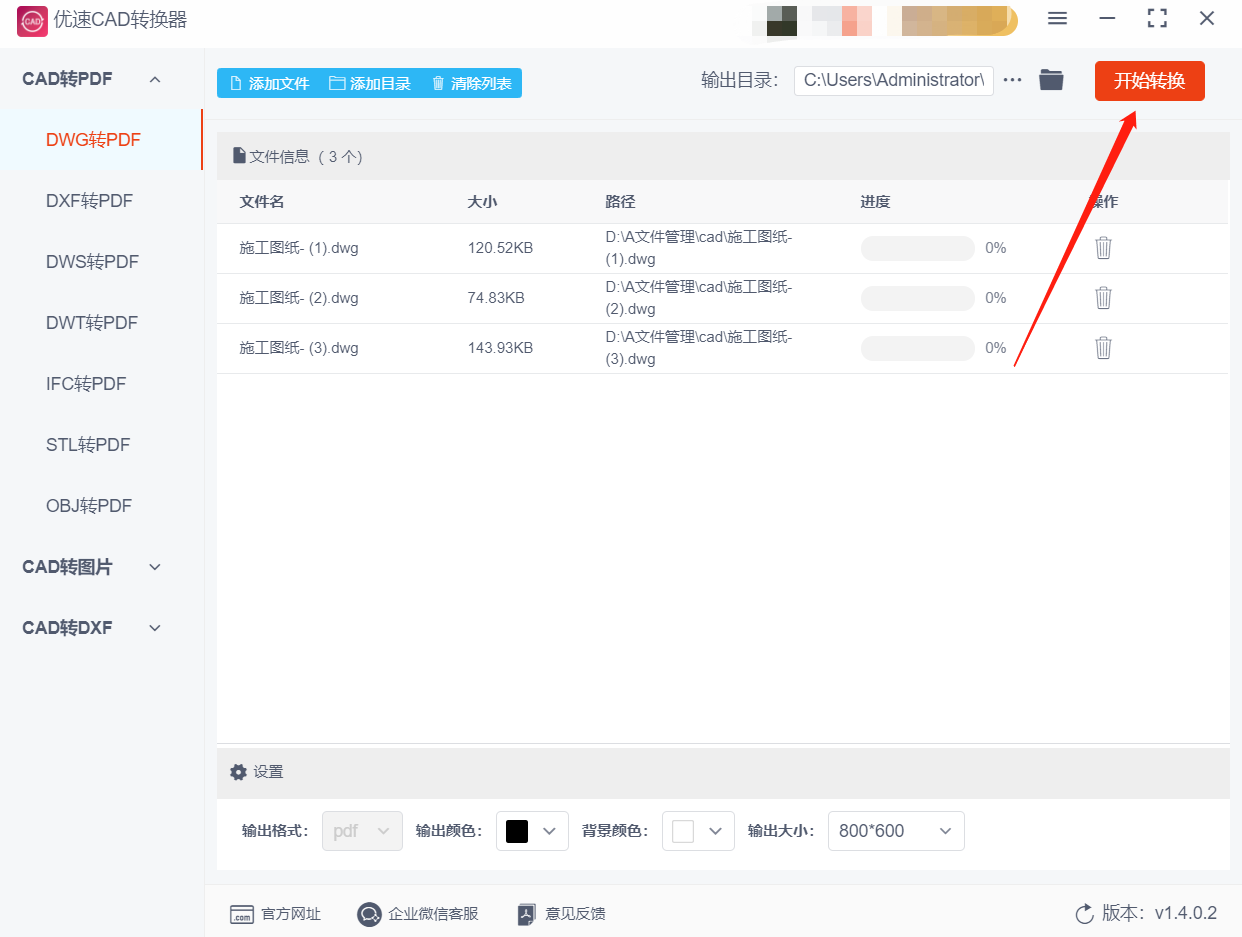Screen dimensions: 1242x937
Task: Delete 施工图纸- (1).dwg with its trash icon
Action: [1103, 248]
